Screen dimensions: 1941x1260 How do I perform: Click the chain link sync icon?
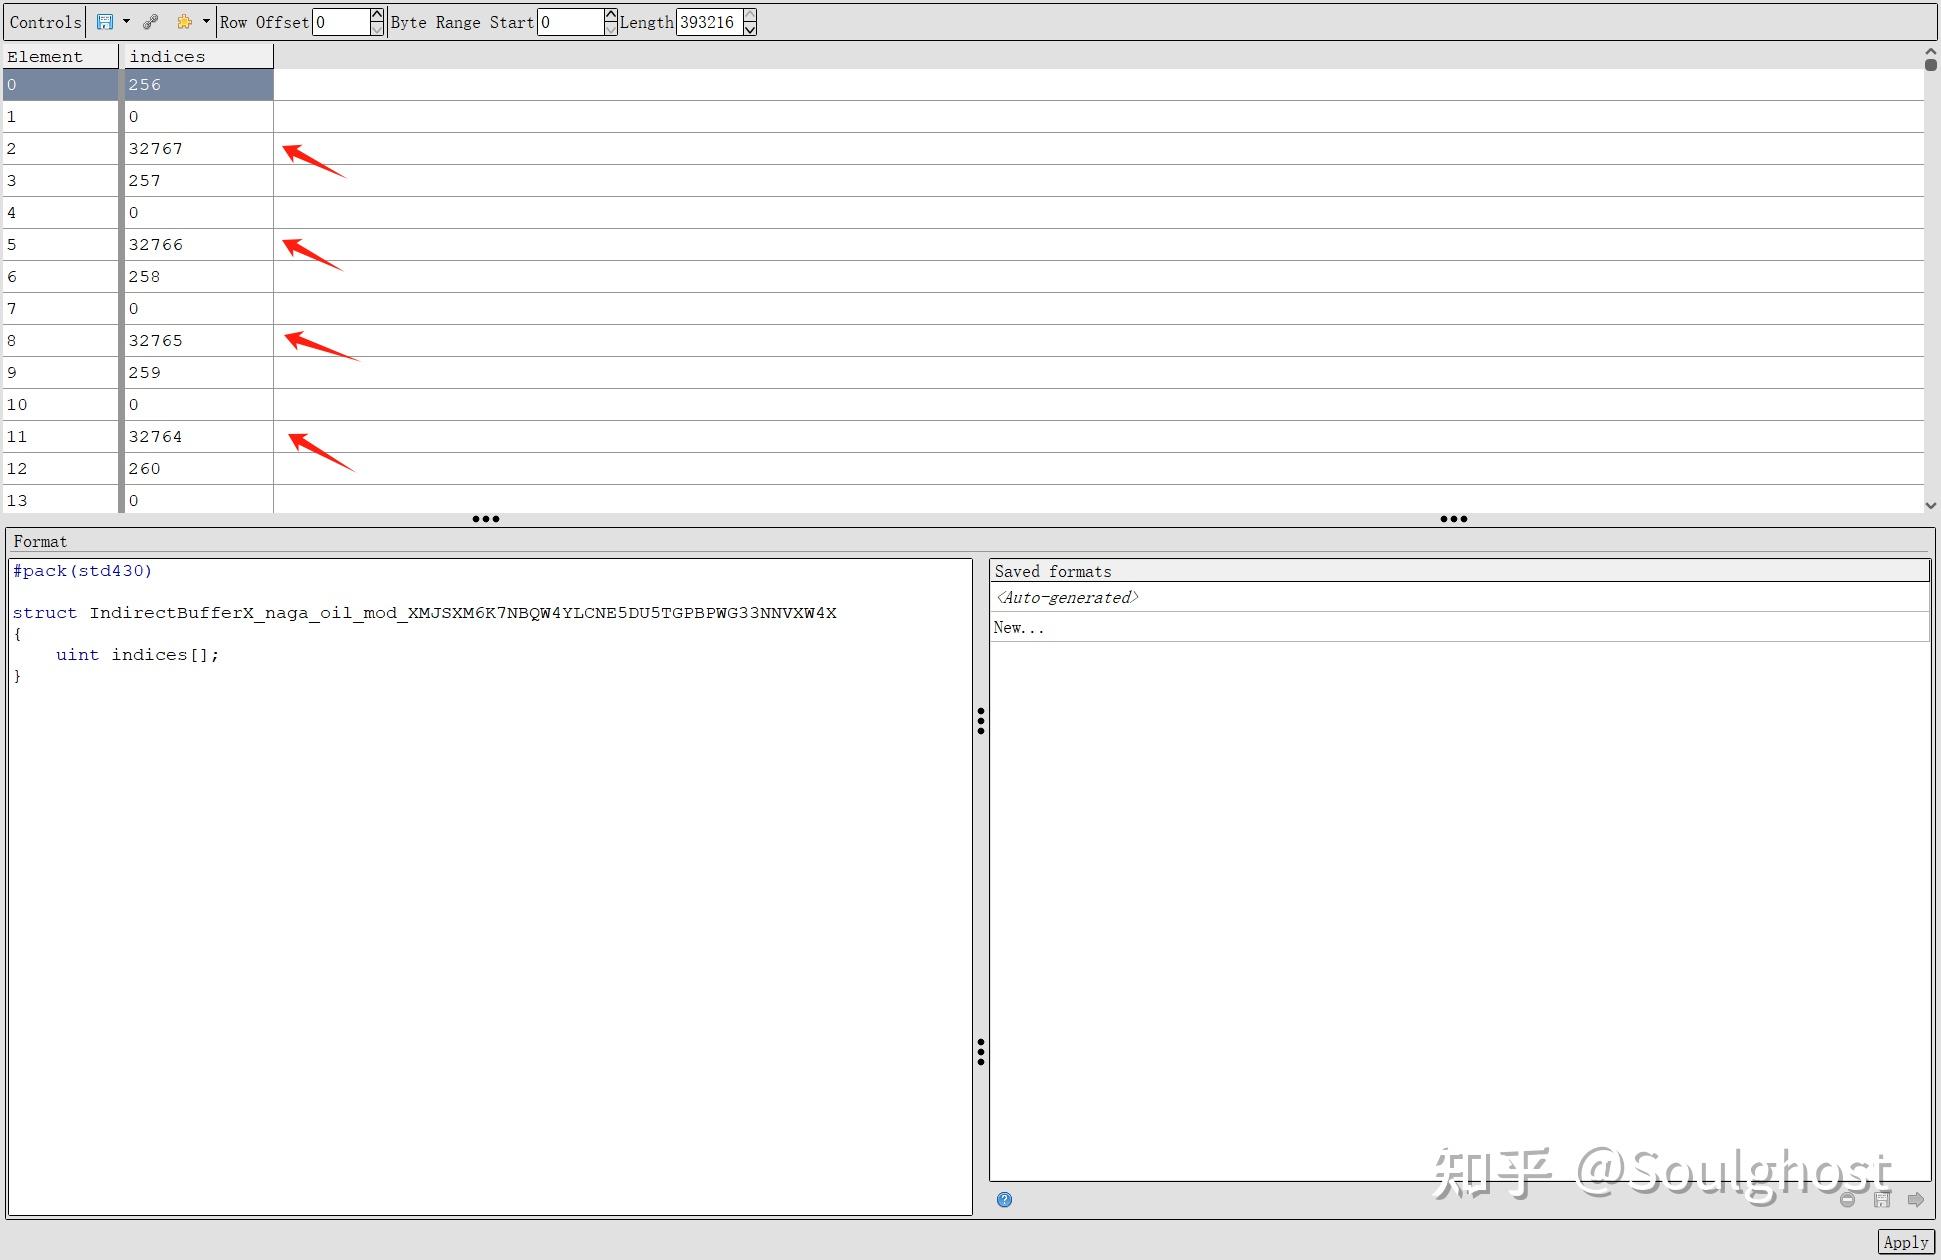150,22
